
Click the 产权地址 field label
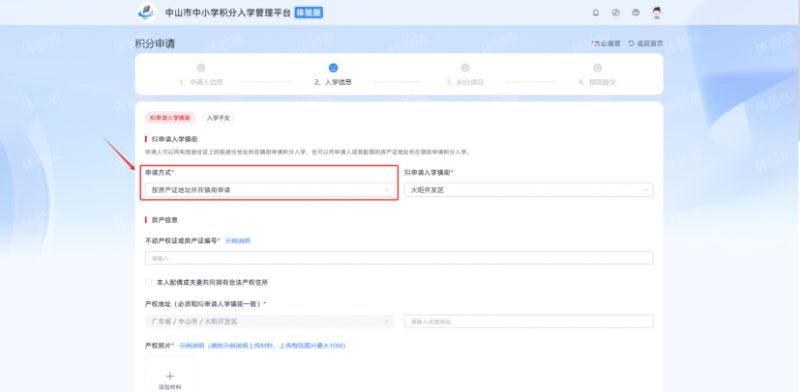coord(205,304)
